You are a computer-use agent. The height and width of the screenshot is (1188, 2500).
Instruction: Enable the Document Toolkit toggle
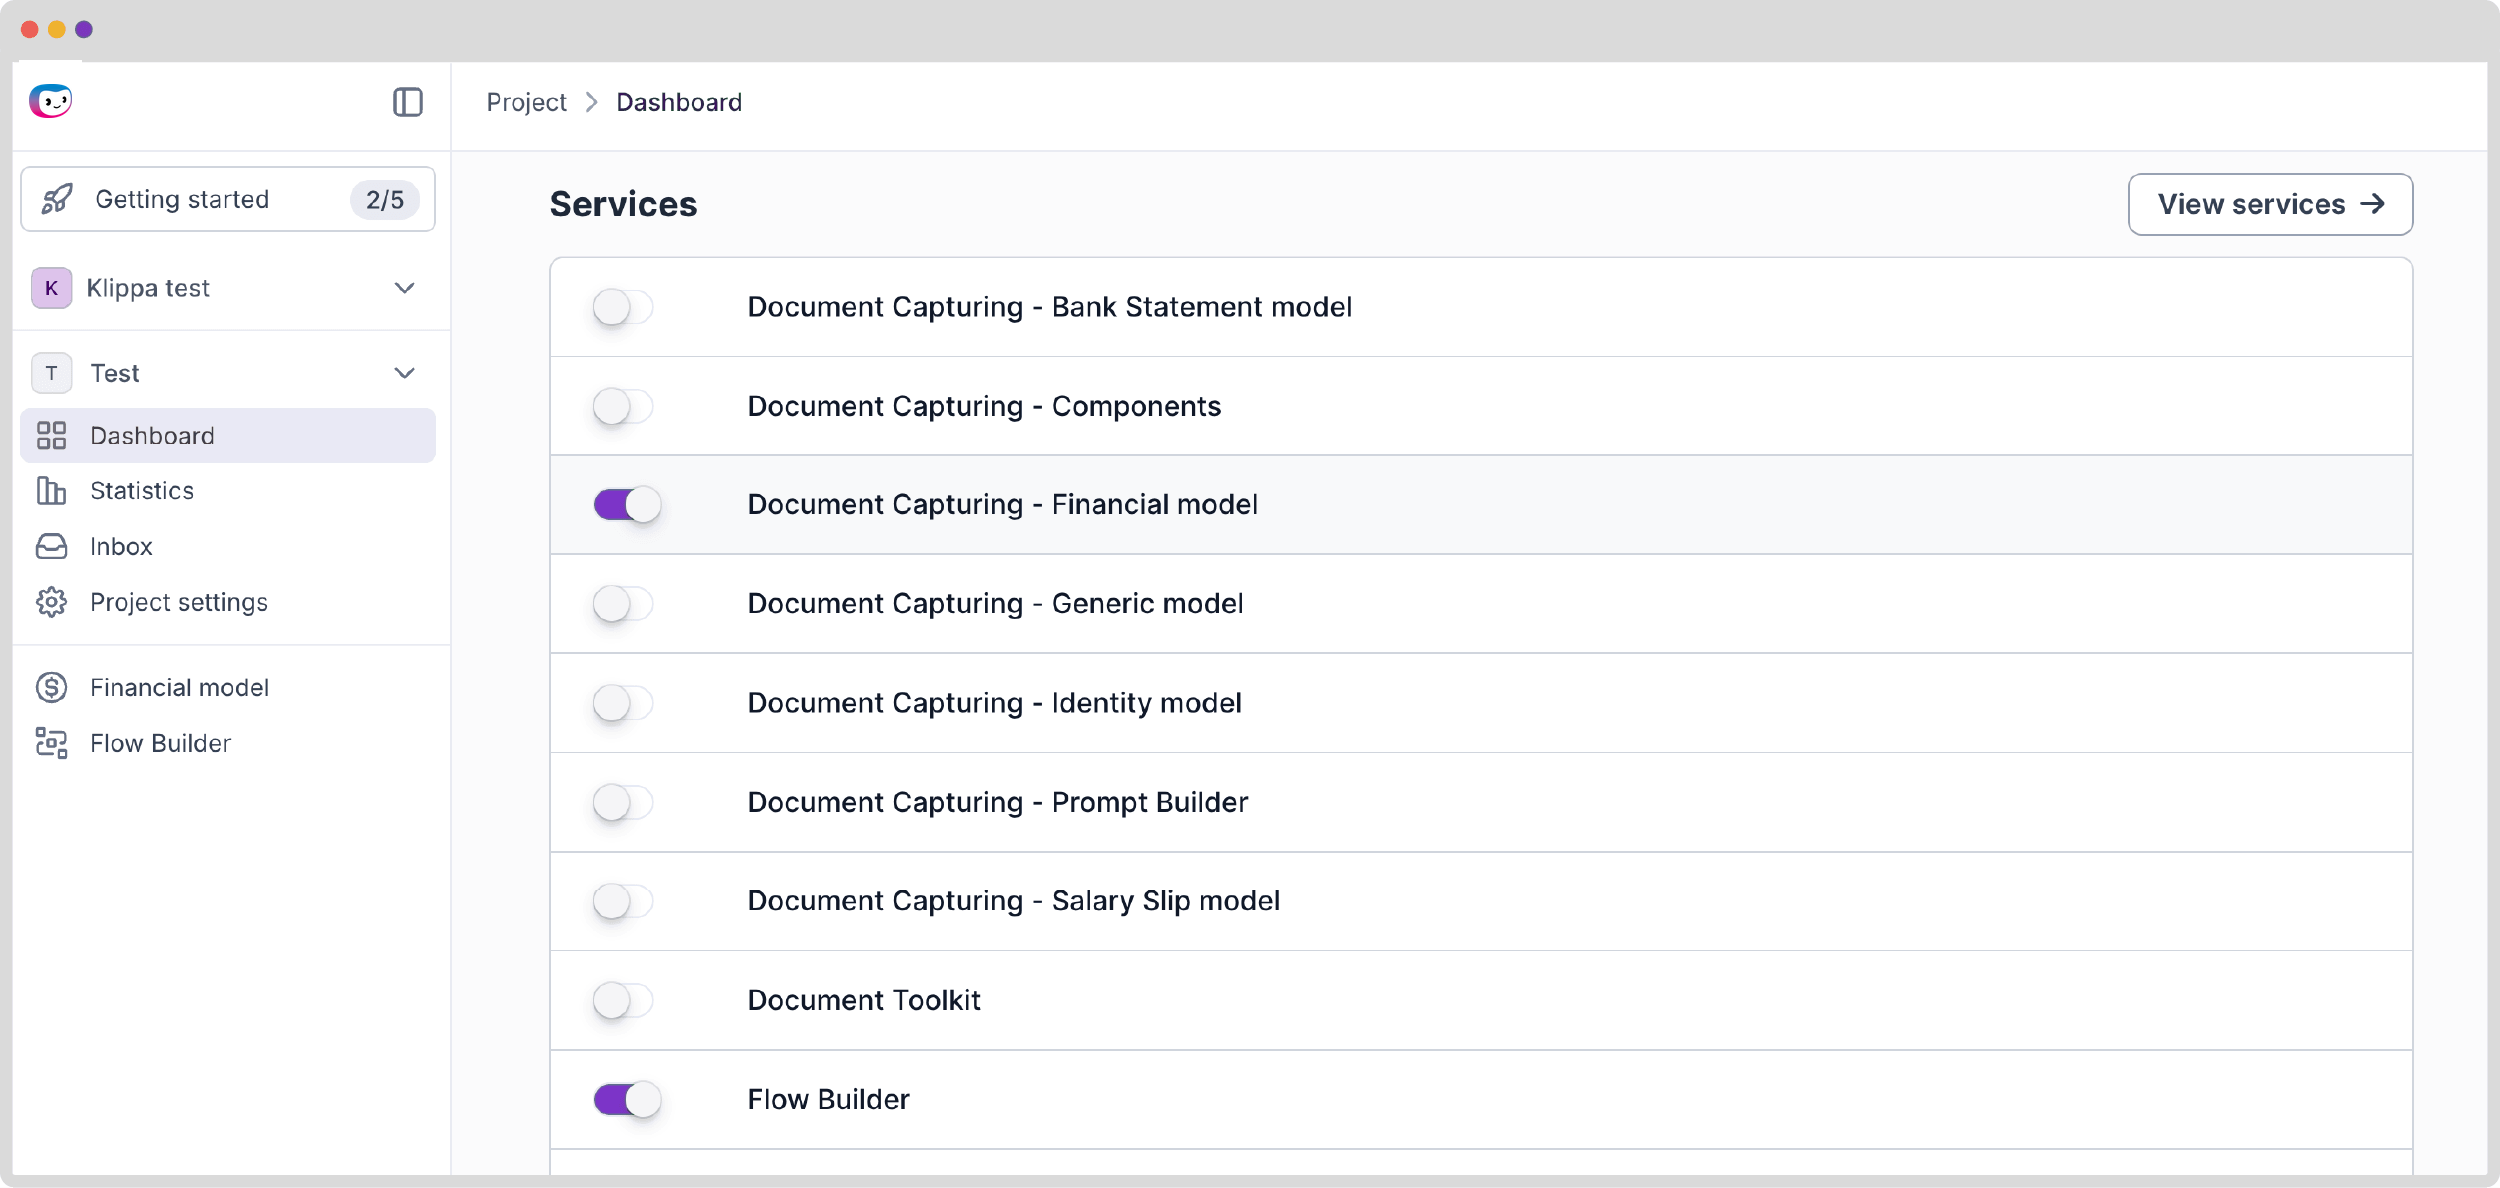coord(622,999)
